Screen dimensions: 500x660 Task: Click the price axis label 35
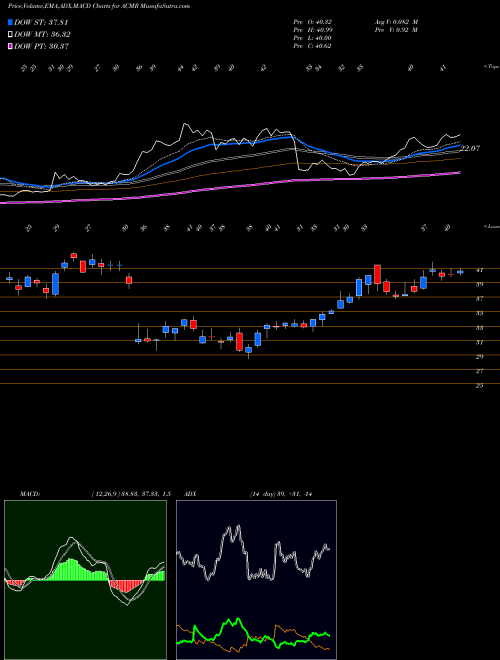coord(479,314)
